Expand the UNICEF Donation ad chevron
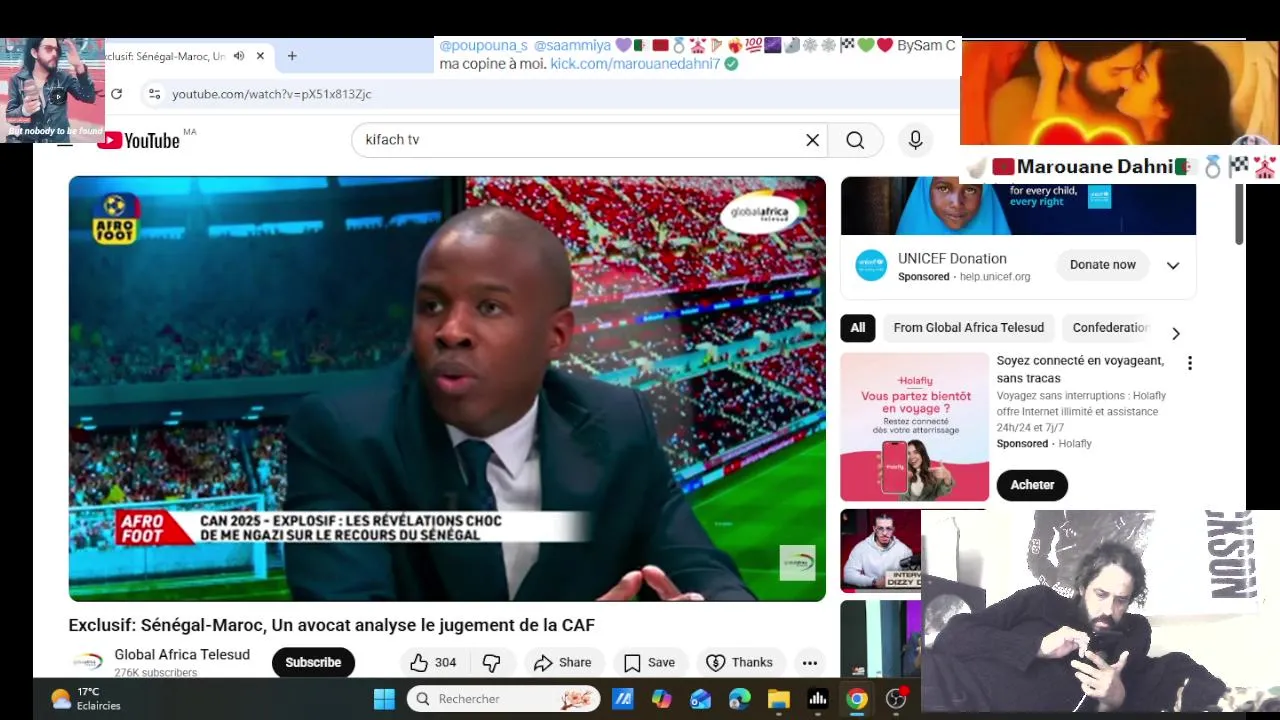The image size is (1280, 720). 1173,265
